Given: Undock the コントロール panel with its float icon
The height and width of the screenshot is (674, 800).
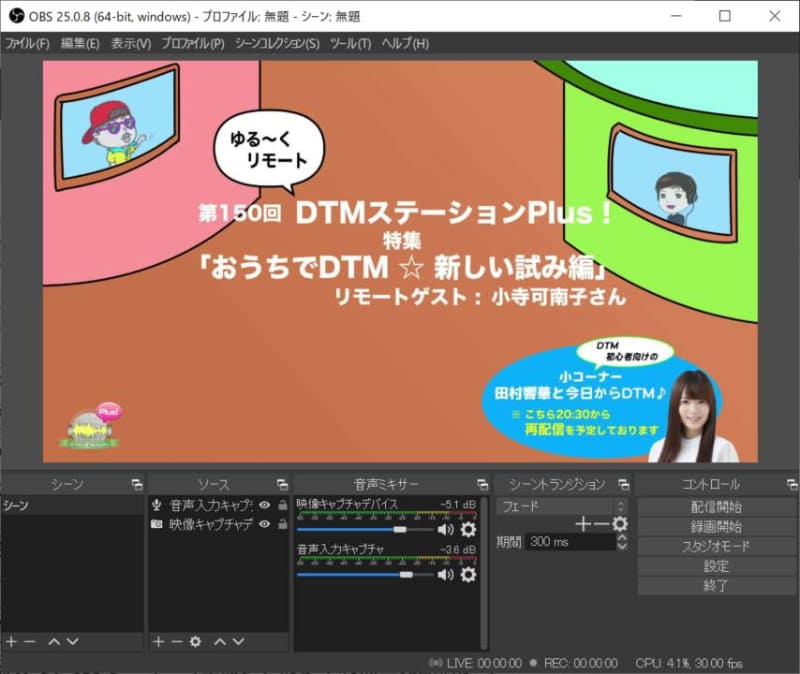Looking at the screenshot, I should pos(792,484).
